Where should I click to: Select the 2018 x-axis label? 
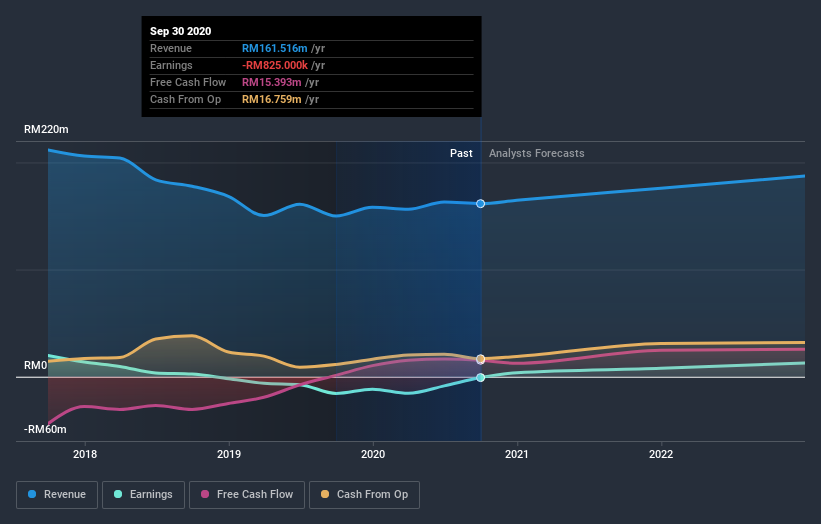[85, 454]
